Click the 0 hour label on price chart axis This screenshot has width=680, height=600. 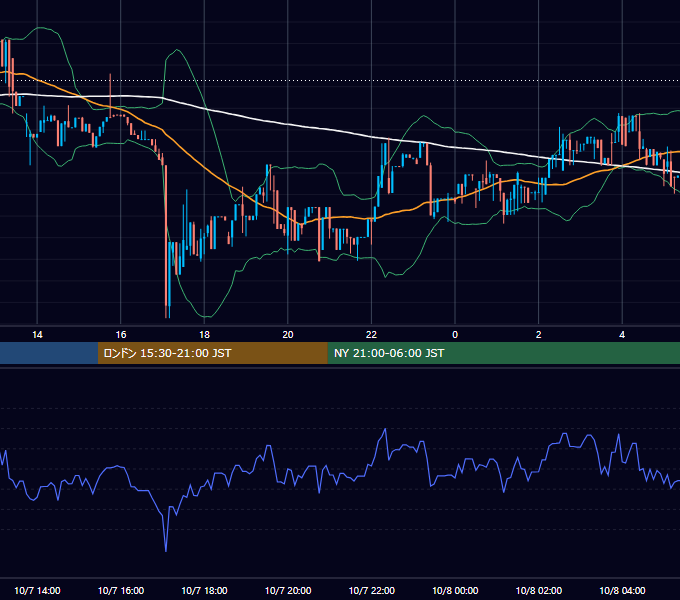[x=455, y=335]
